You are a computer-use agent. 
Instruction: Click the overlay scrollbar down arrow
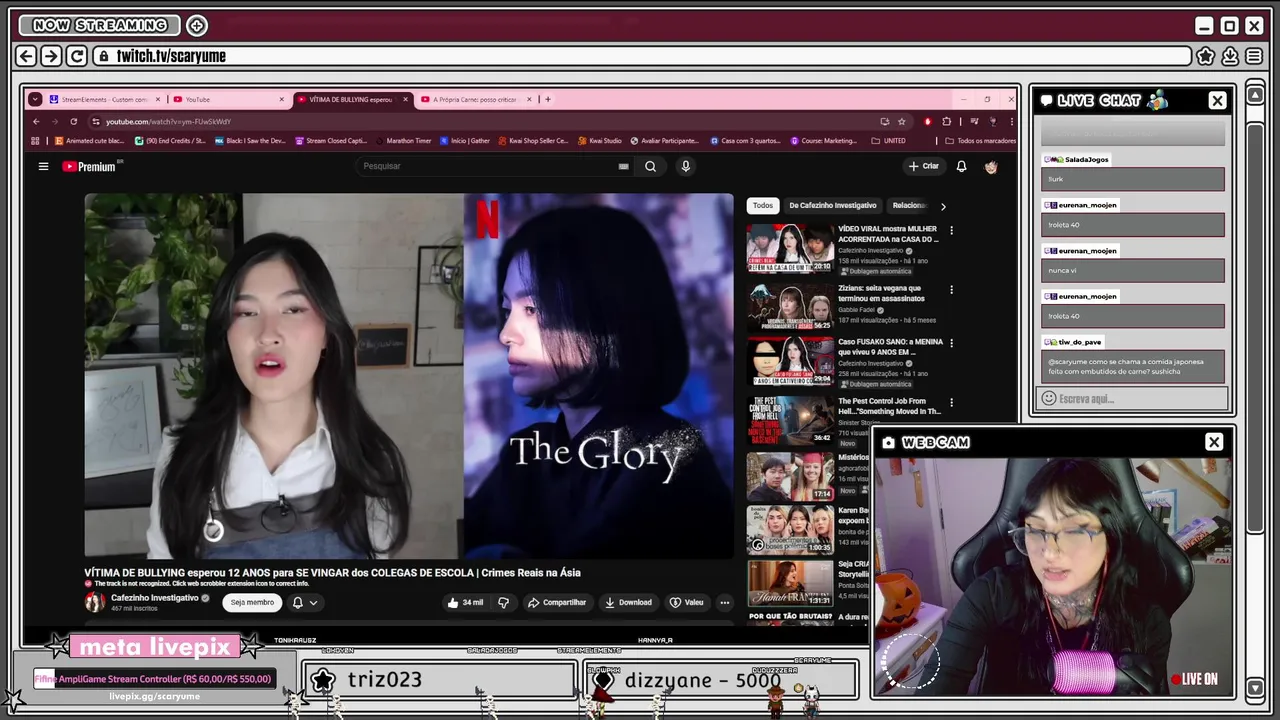[x=1255, y=688]
